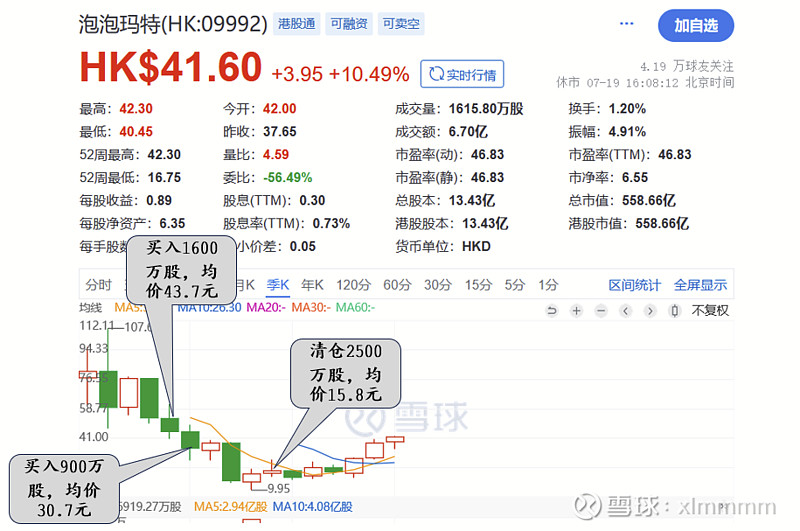Viewport: 800px width, 531px height.
Task: Click the 成交量 value 1615.80万股
Action: pos(486,109)
